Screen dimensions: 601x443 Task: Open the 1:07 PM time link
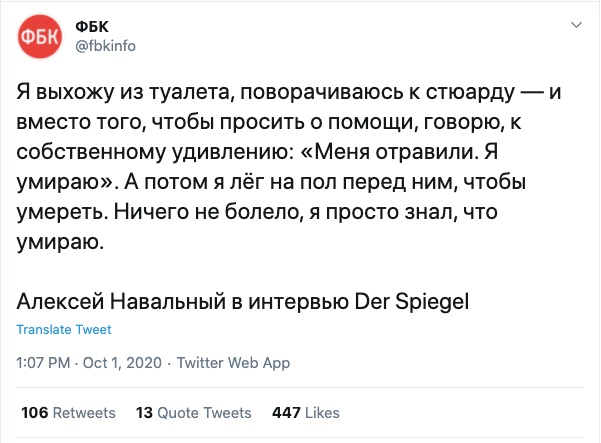coord(42,364)
